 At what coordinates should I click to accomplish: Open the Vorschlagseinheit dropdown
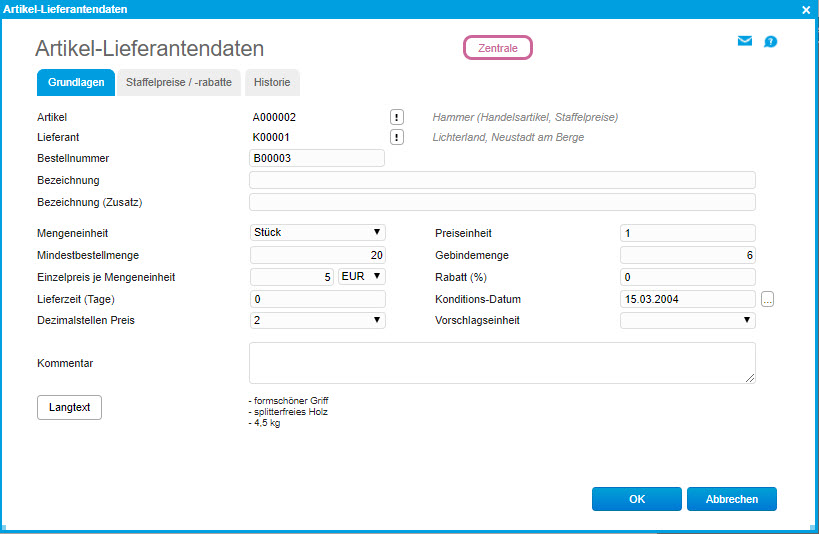click(x=687, y=320)
